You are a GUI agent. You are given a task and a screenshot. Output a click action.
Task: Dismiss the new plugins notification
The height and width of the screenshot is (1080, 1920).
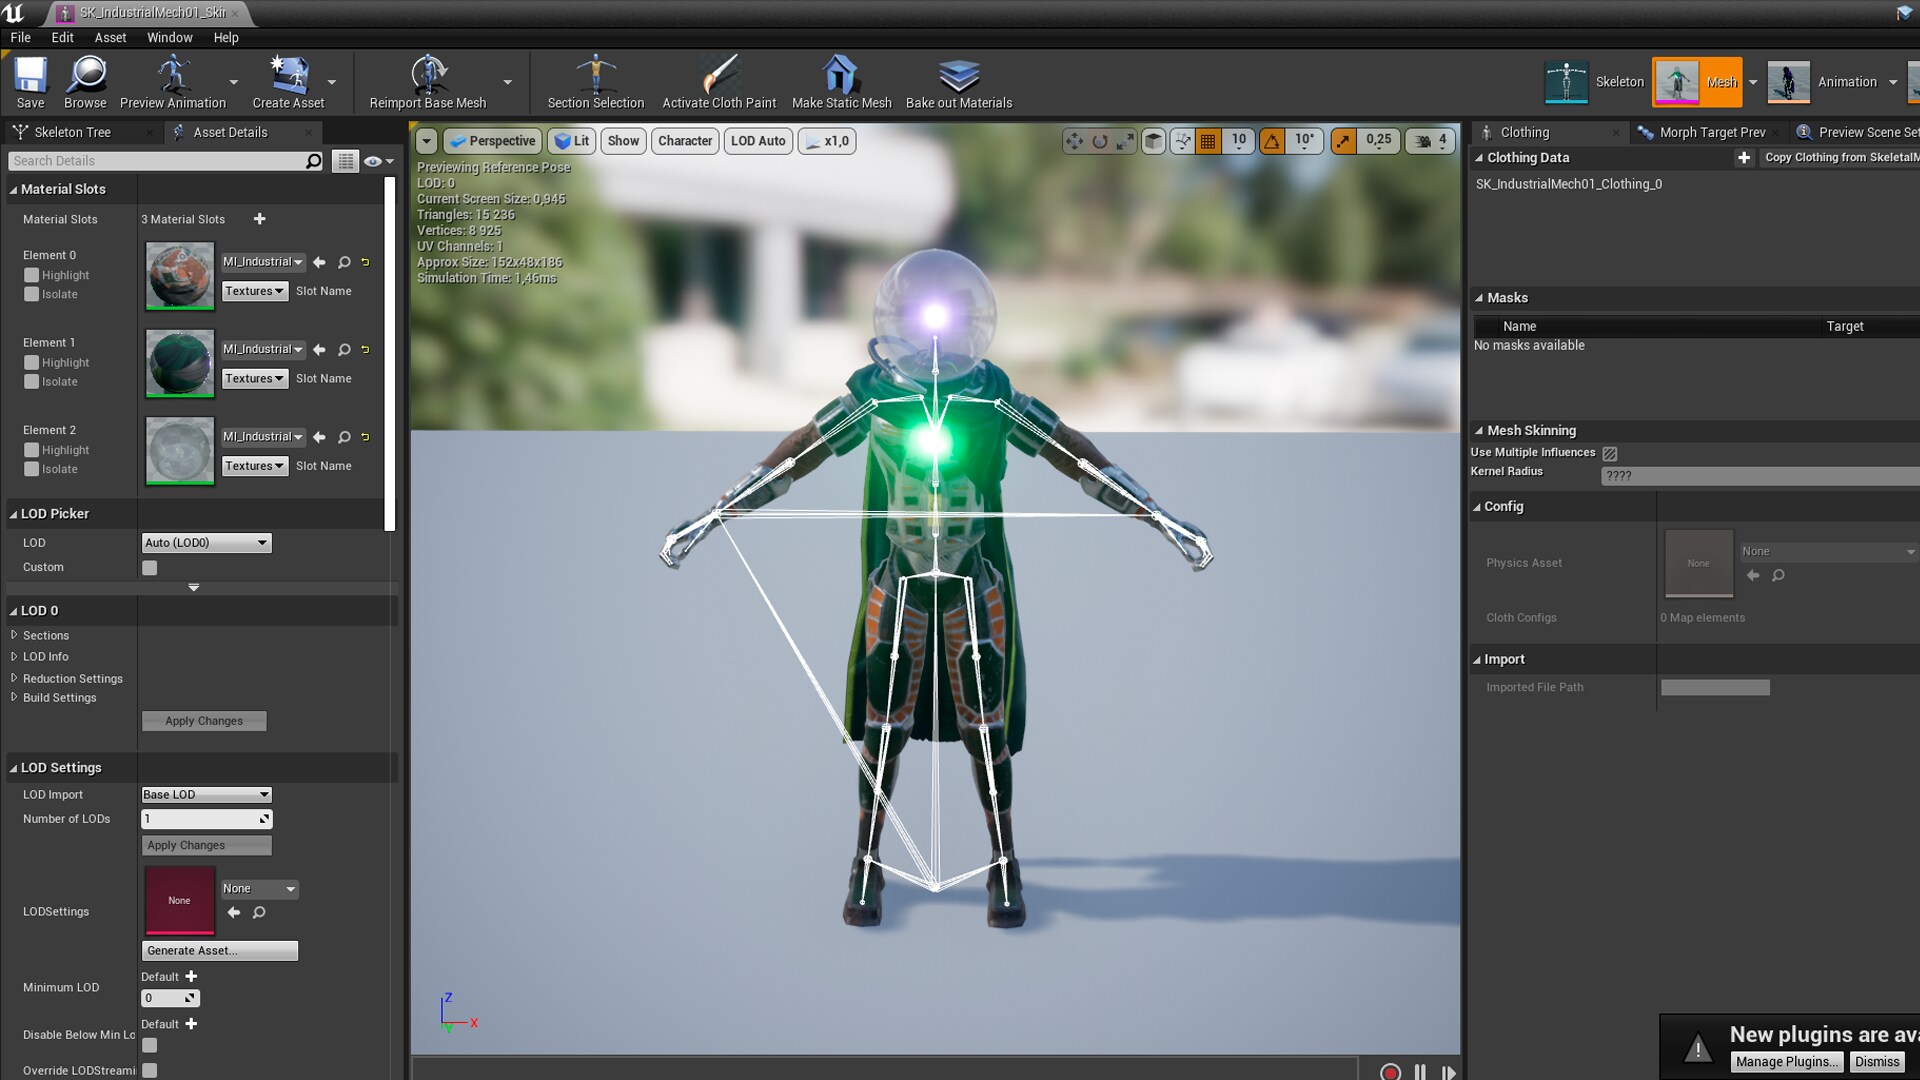[1876, 1062]
